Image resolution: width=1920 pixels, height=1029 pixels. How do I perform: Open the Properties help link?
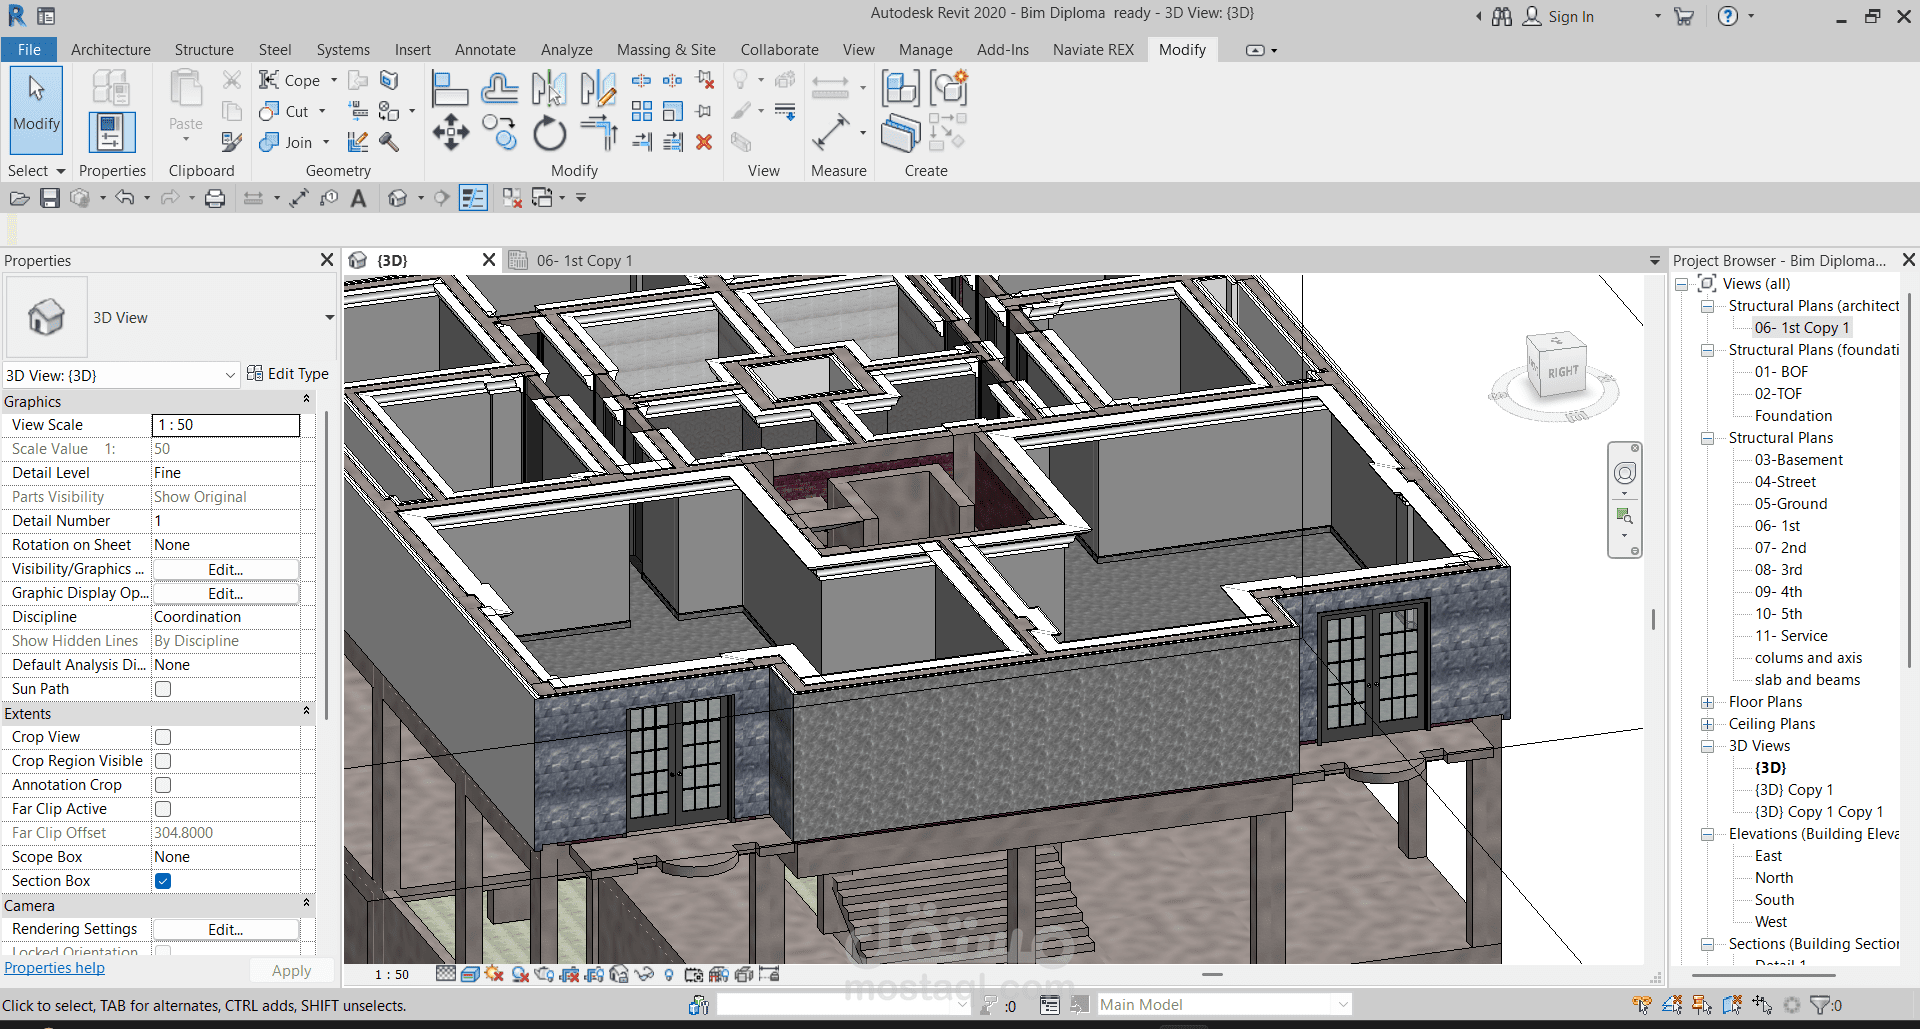click(54, 968)
